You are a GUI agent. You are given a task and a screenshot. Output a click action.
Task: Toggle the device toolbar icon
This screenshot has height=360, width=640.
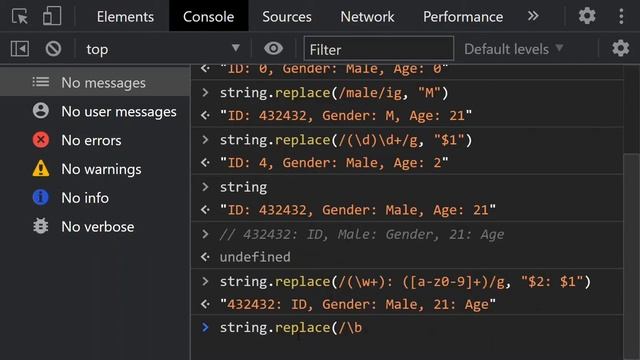coord(52,16)
